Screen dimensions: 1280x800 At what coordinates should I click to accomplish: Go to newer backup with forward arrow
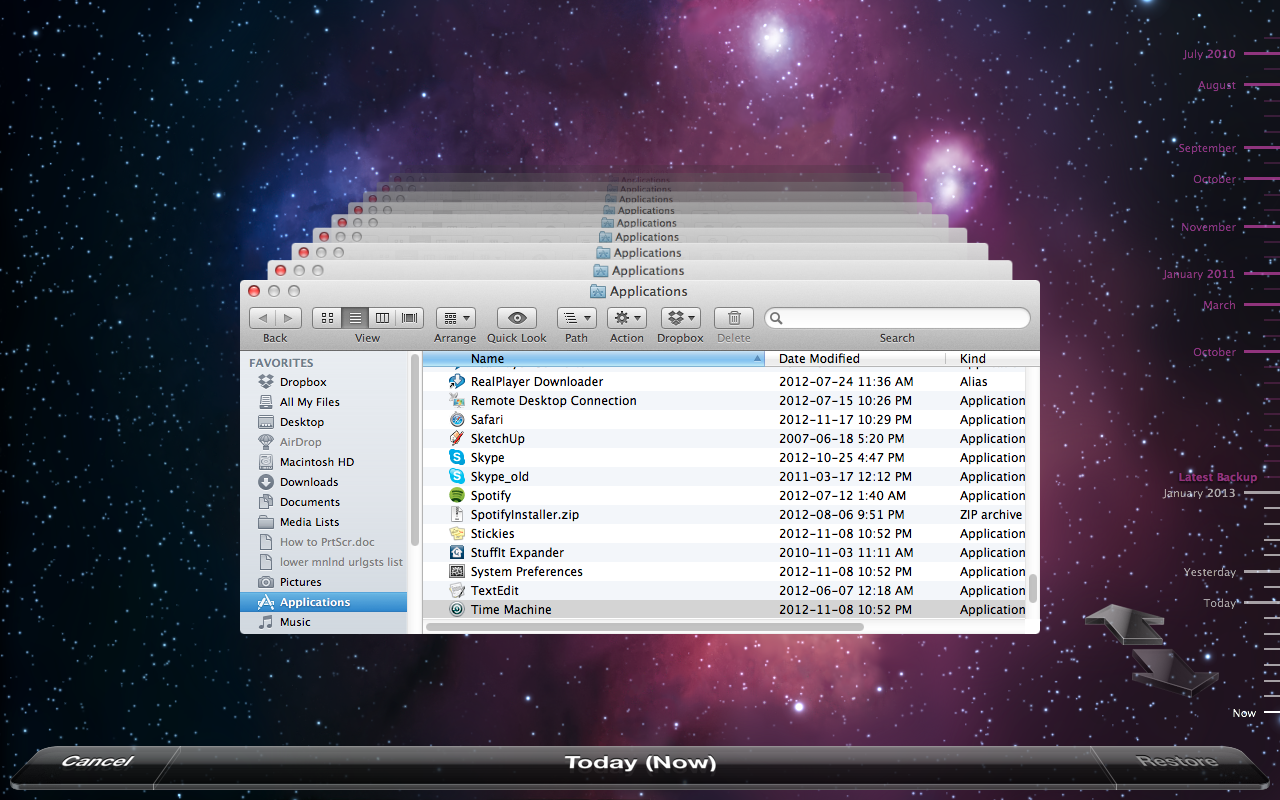[1176, 670]
